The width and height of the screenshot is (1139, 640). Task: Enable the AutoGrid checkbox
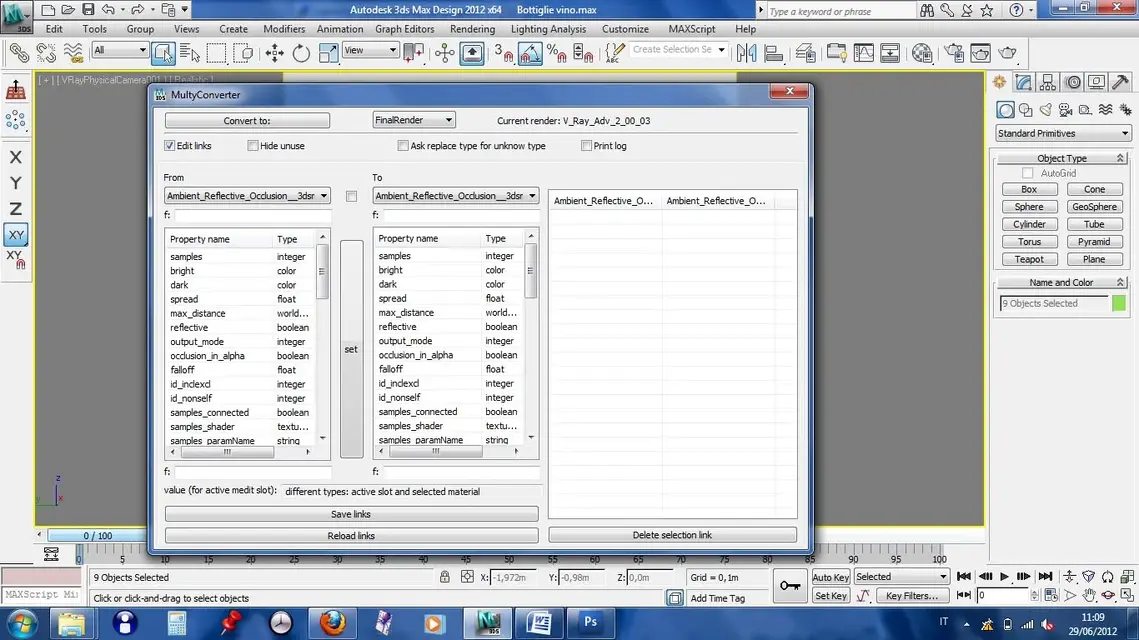[x=1027, y=173]
